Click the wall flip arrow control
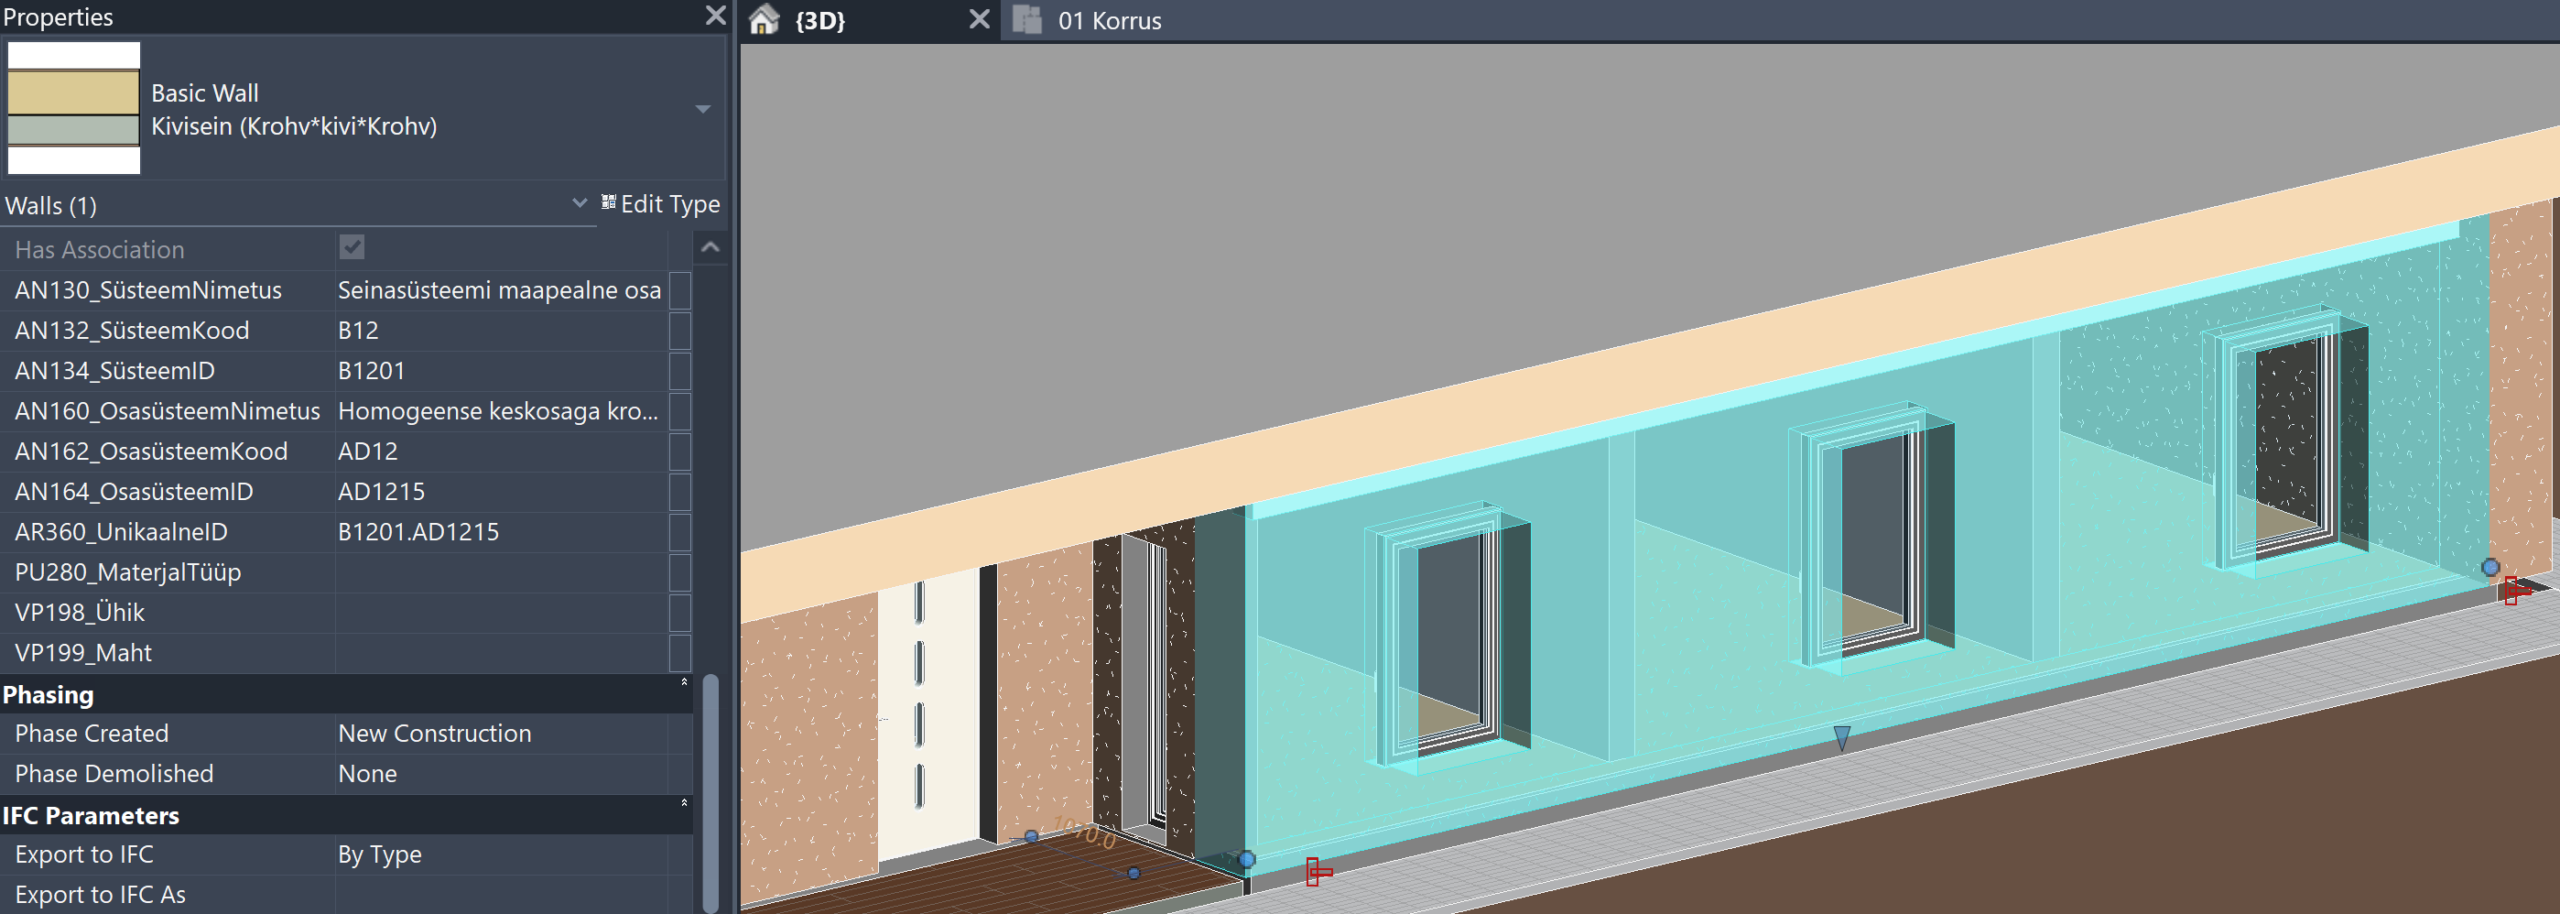This screenshot has width=2560, height=914. [x=1842, y=738]
